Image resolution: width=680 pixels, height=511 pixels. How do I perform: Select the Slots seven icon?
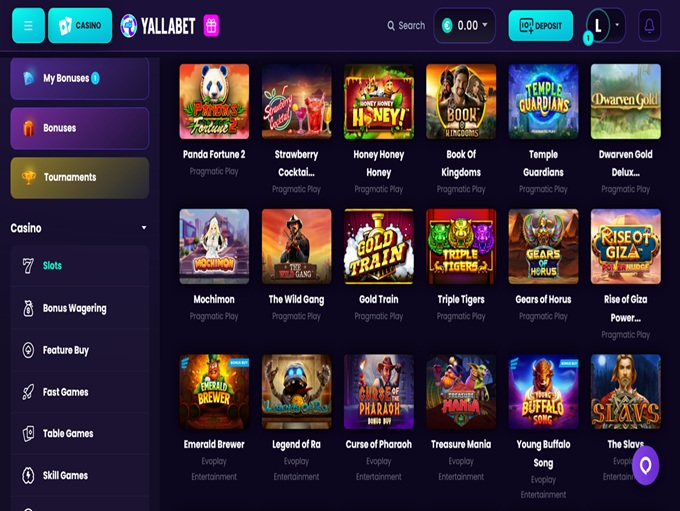tap(28, 265)
